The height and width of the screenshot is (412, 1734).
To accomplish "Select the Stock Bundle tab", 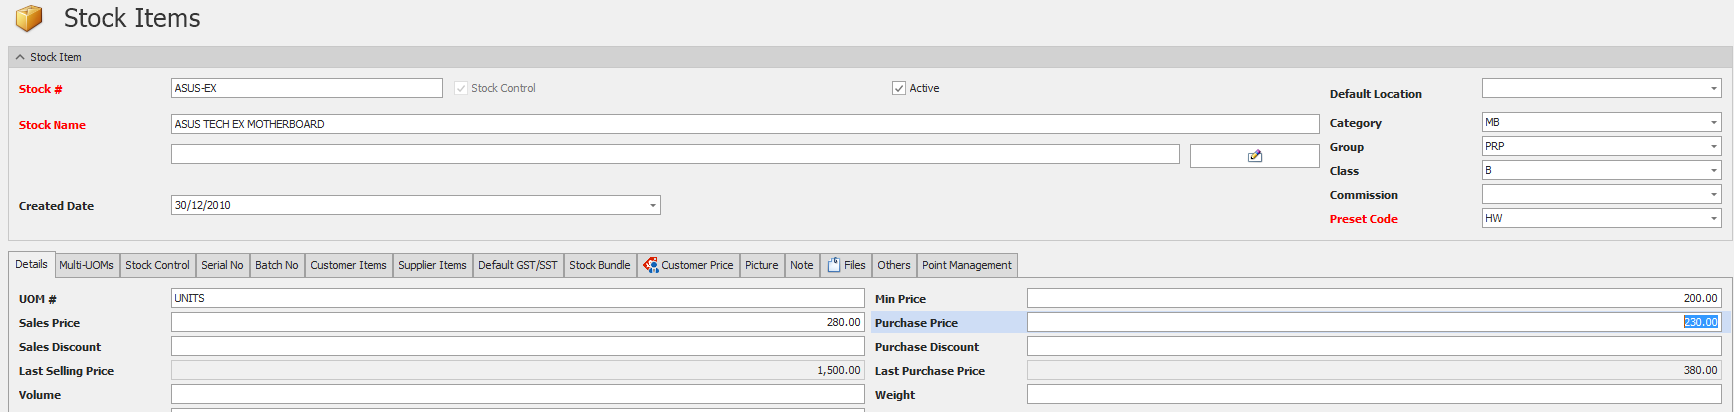I will coord(600,265).
